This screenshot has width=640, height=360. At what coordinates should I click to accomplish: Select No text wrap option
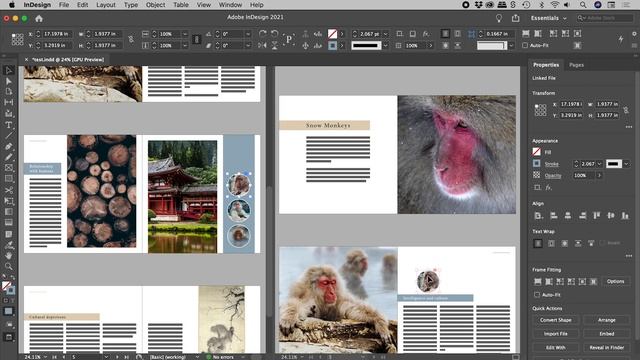538,243
